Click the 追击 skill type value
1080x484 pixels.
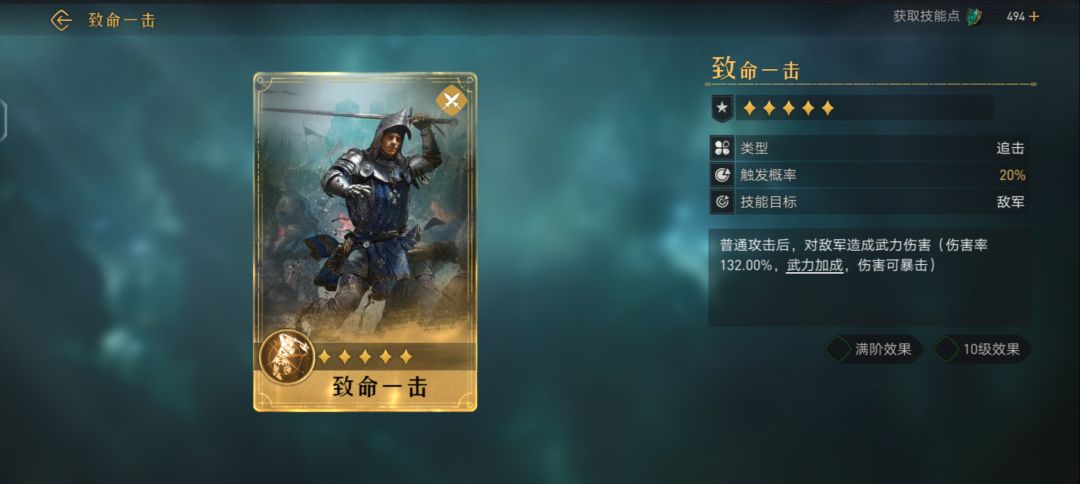pyautogui.click(x=1010, y=148)
